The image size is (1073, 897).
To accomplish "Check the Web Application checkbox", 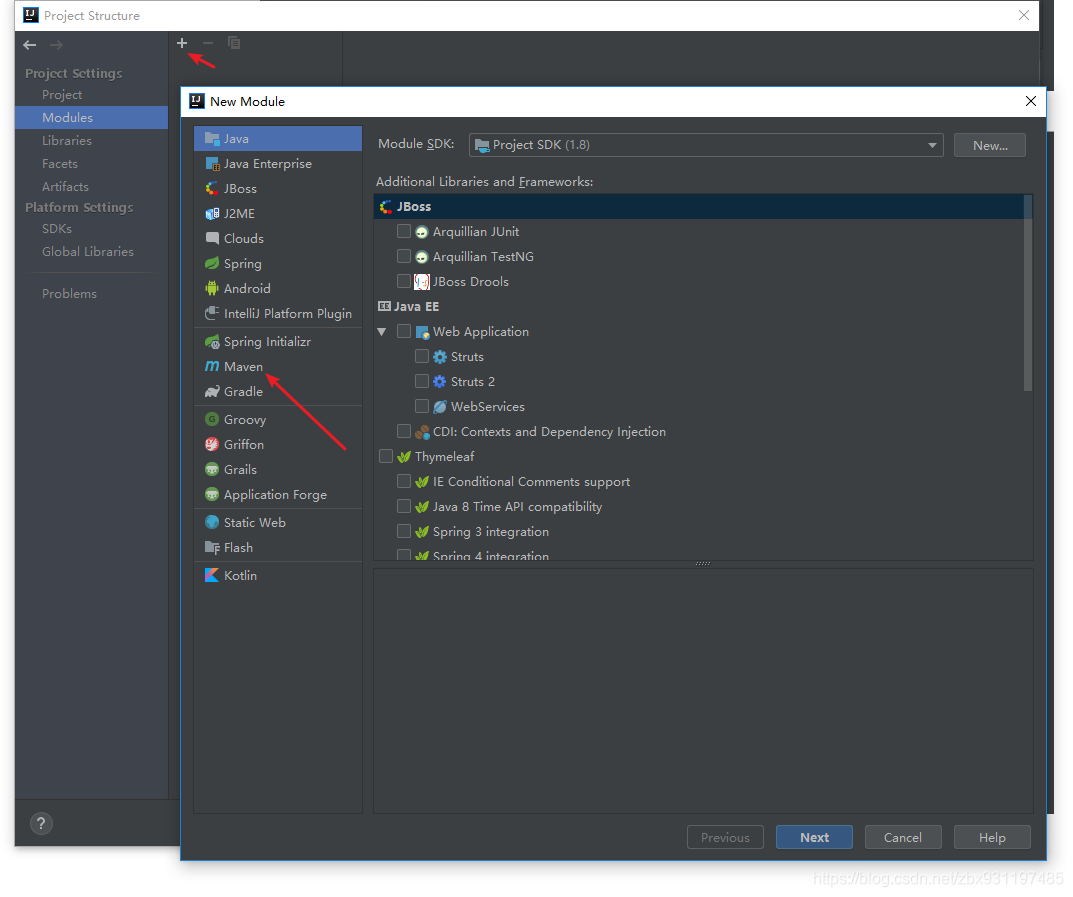I will [x=404, y=331].
